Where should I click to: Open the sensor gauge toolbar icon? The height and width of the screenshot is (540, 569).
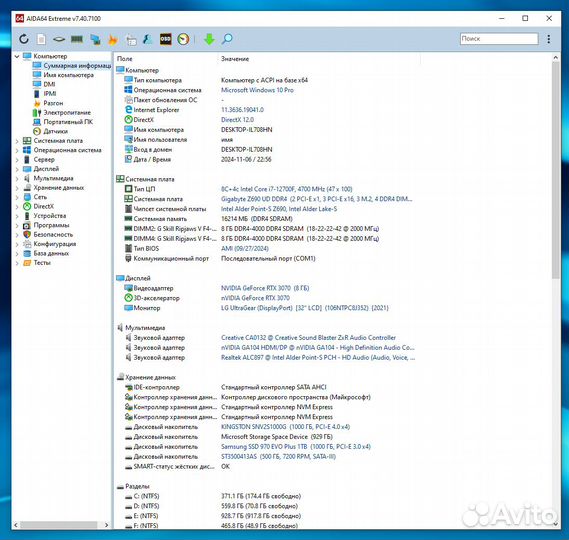(x=183, y=39)
